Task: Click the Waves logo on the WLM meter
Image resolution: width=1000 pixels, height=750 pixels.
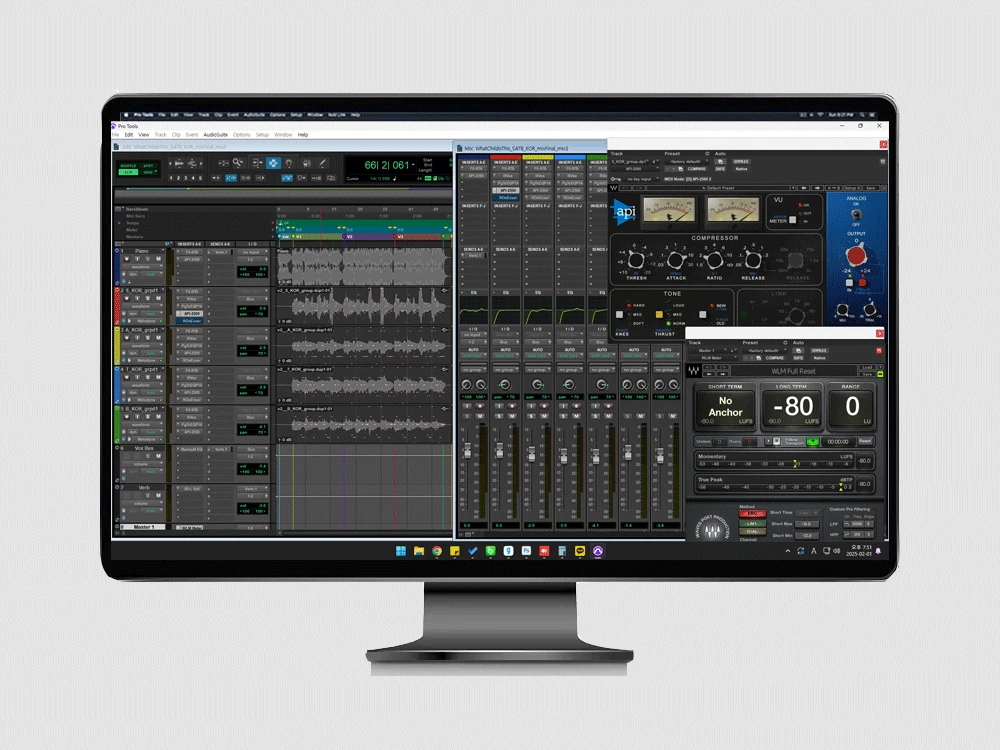Action: [x=694, y=370]
